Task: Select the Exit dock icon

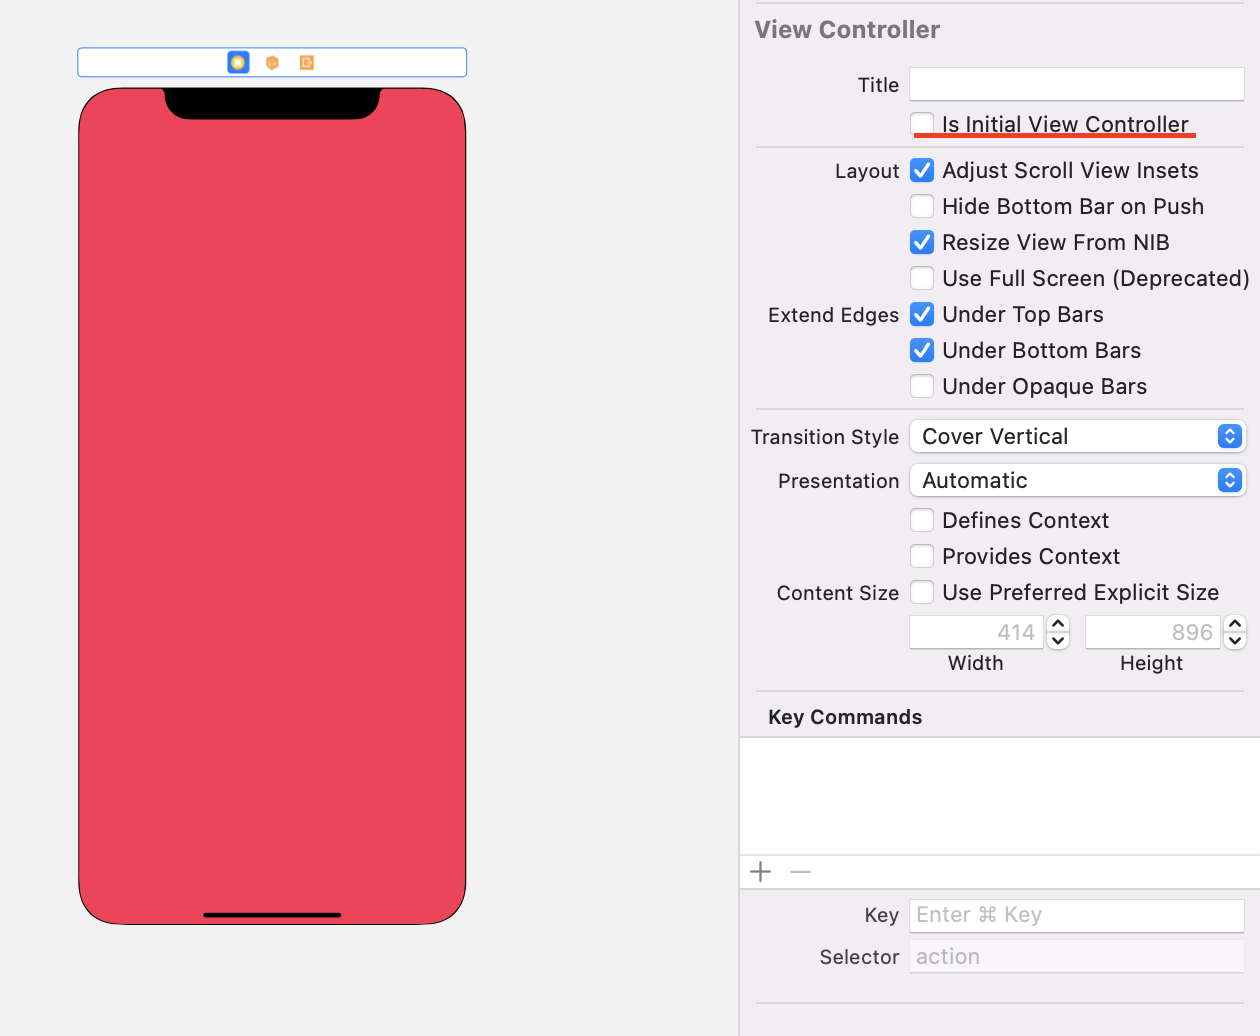Action: point(307,62)
